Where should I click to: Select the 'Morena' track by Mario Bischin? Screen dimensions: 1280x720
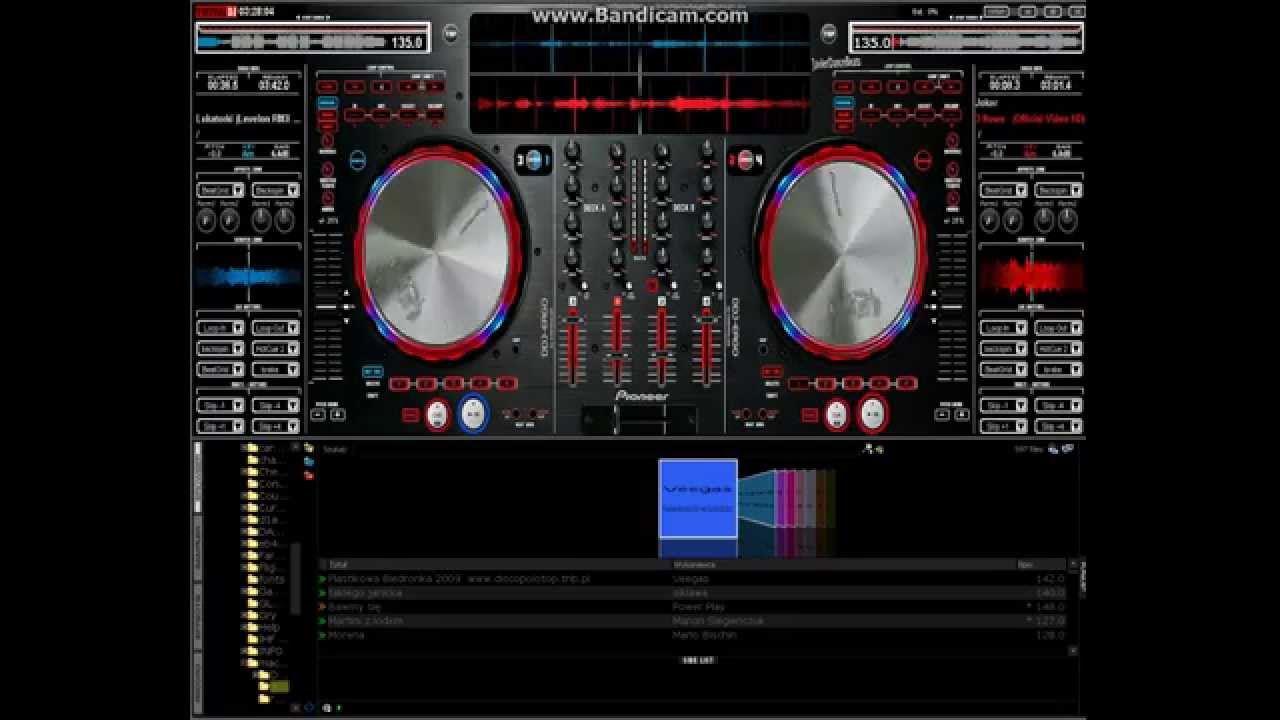pos(693,635)
